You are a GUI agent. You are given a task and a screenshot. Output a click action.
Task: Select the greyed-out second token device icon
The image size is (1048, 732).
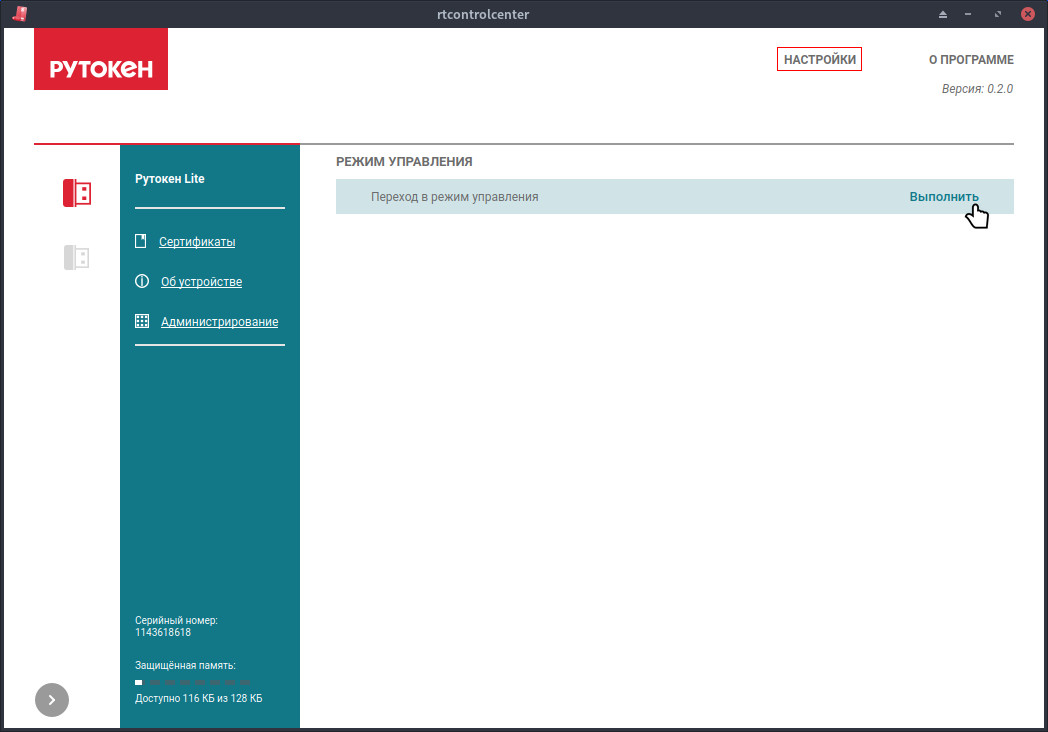click(77, 257)
